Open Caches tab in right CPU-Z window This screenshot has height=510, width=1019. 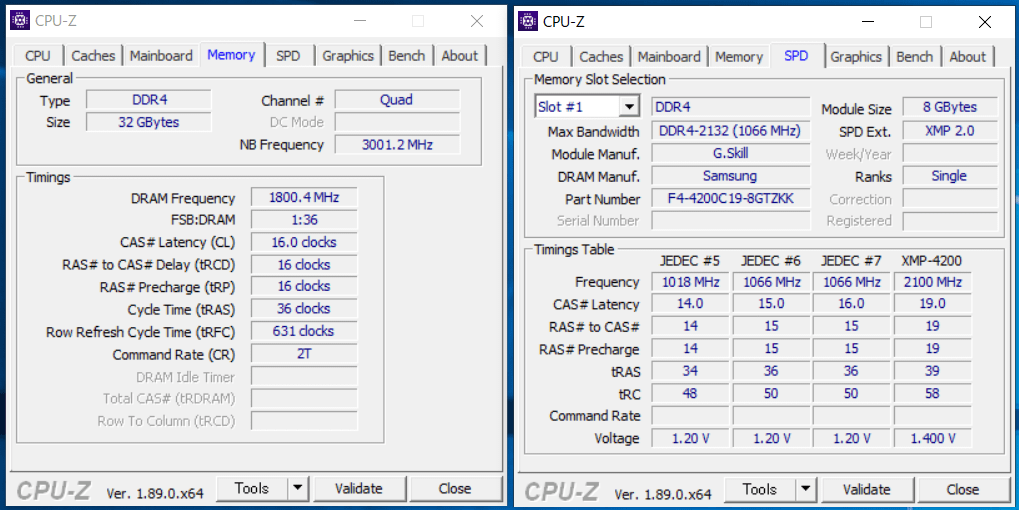point(601,57)
